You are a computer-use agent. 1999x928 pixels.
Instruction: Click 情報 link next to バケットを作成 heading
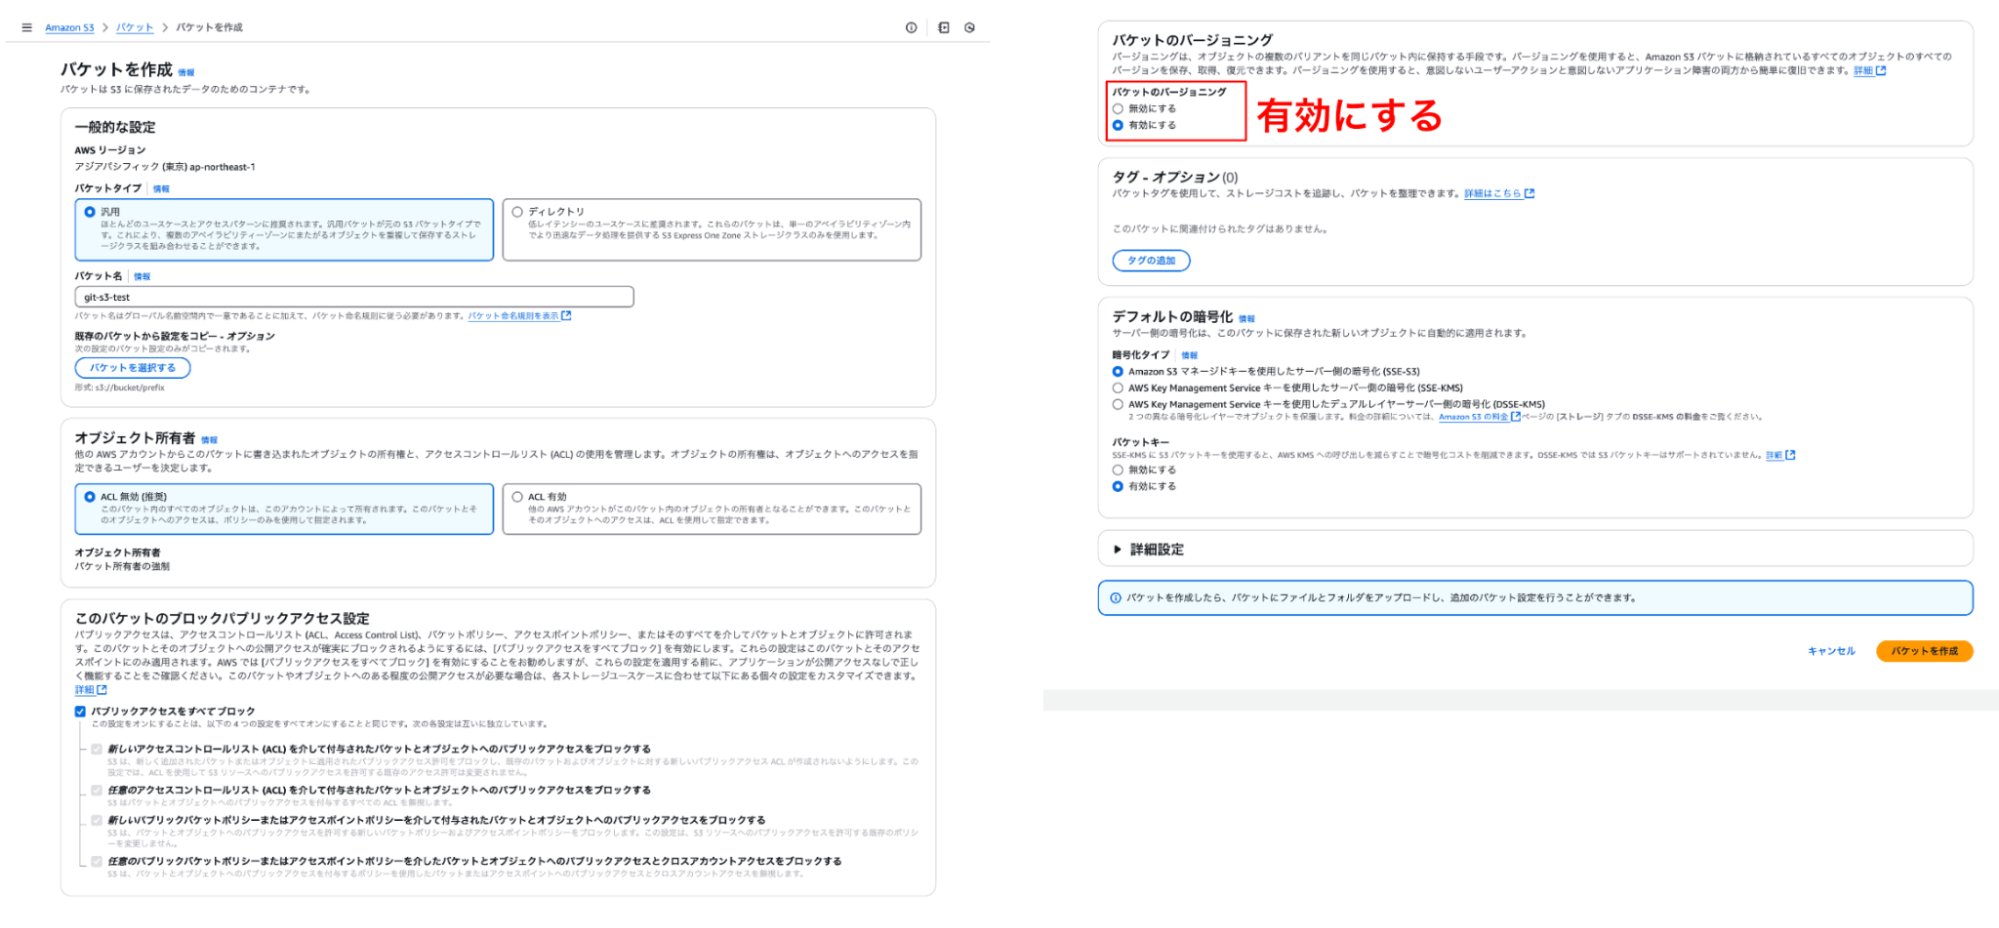coord(186,72)
